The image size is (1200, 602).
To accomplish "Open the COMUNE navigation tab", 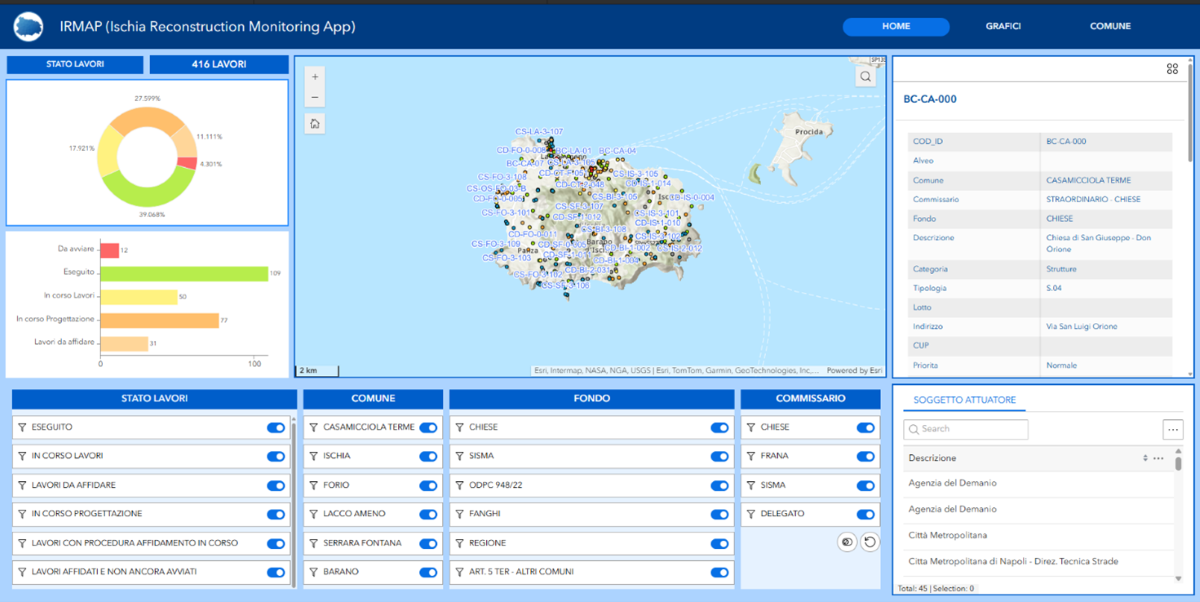I will [x=1110, y=26].
